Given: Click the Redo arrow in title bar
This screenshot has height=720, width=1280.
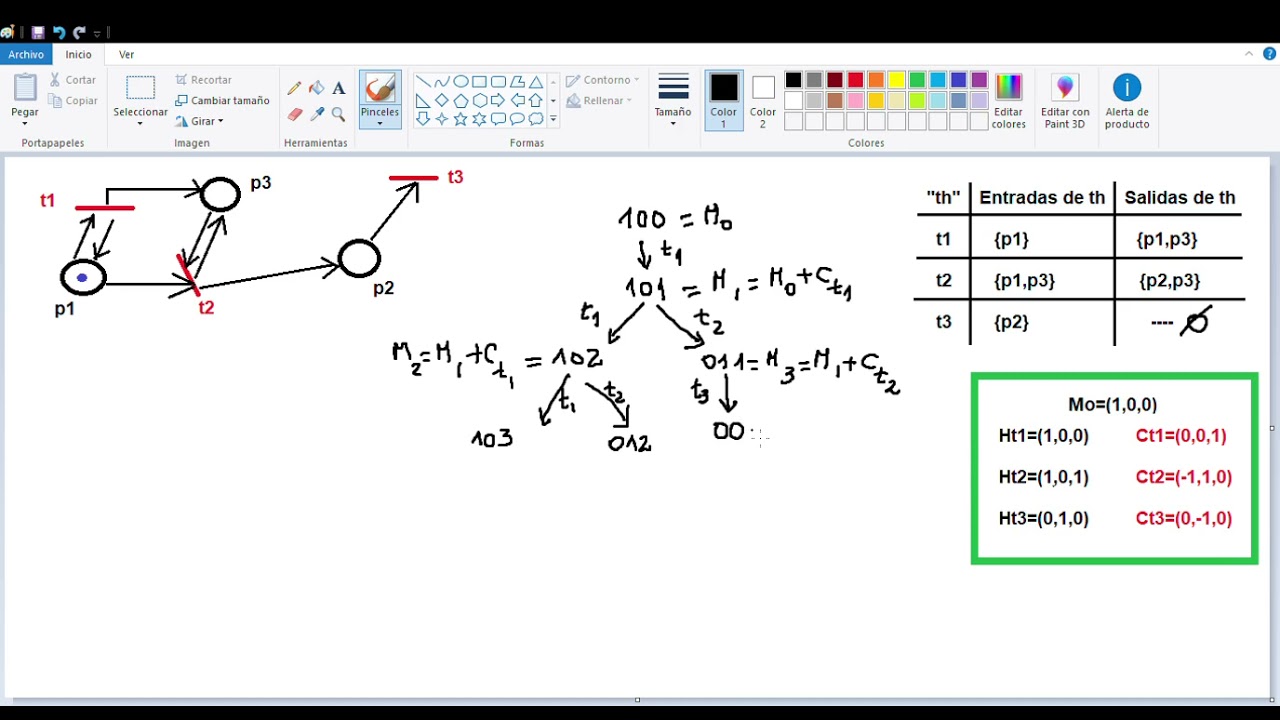Looking at the screenshot, I should click(80, 32).
